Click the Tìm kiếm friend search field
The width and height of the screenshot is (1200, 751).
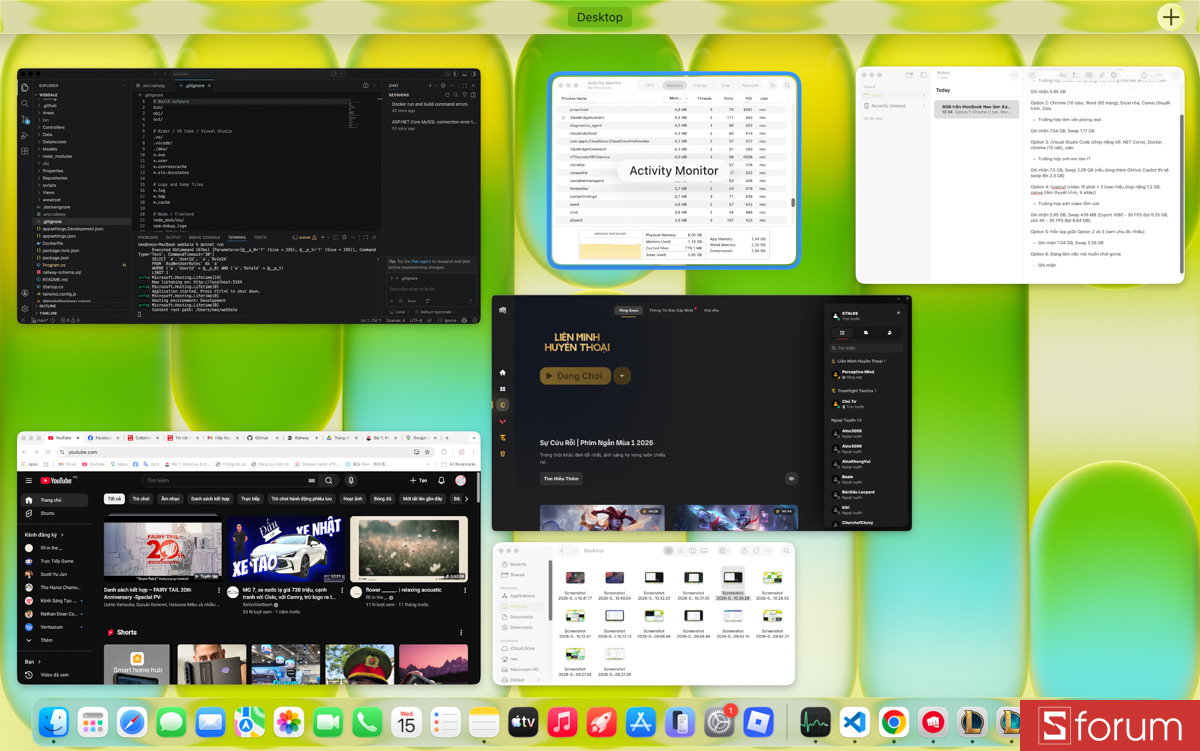pos(865,348)
